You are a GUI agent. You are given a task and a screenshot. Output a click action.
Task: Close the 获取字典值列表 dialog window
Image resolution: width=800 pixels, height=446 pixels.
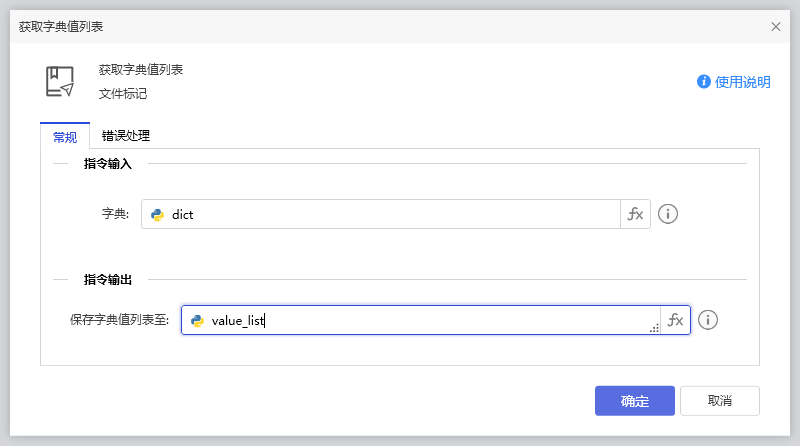[x=776, y=26]
